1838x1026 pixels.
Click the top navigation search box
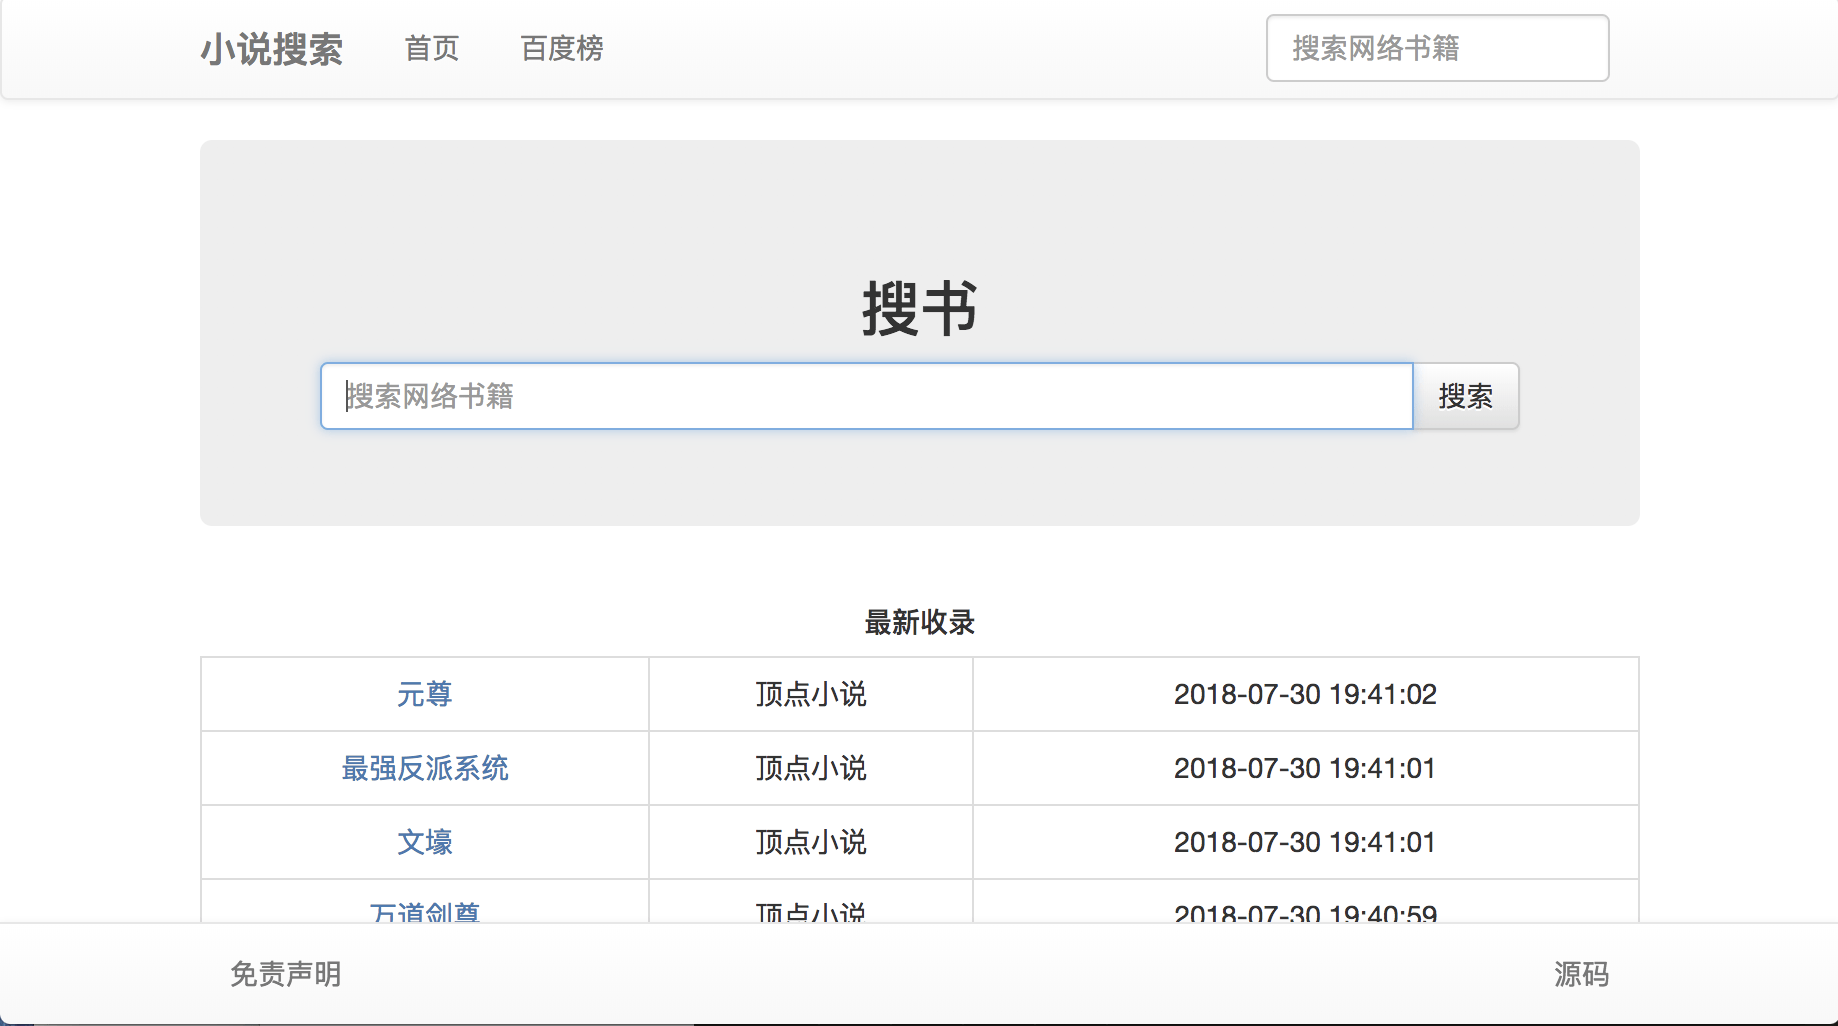(x=1437, y=48)
